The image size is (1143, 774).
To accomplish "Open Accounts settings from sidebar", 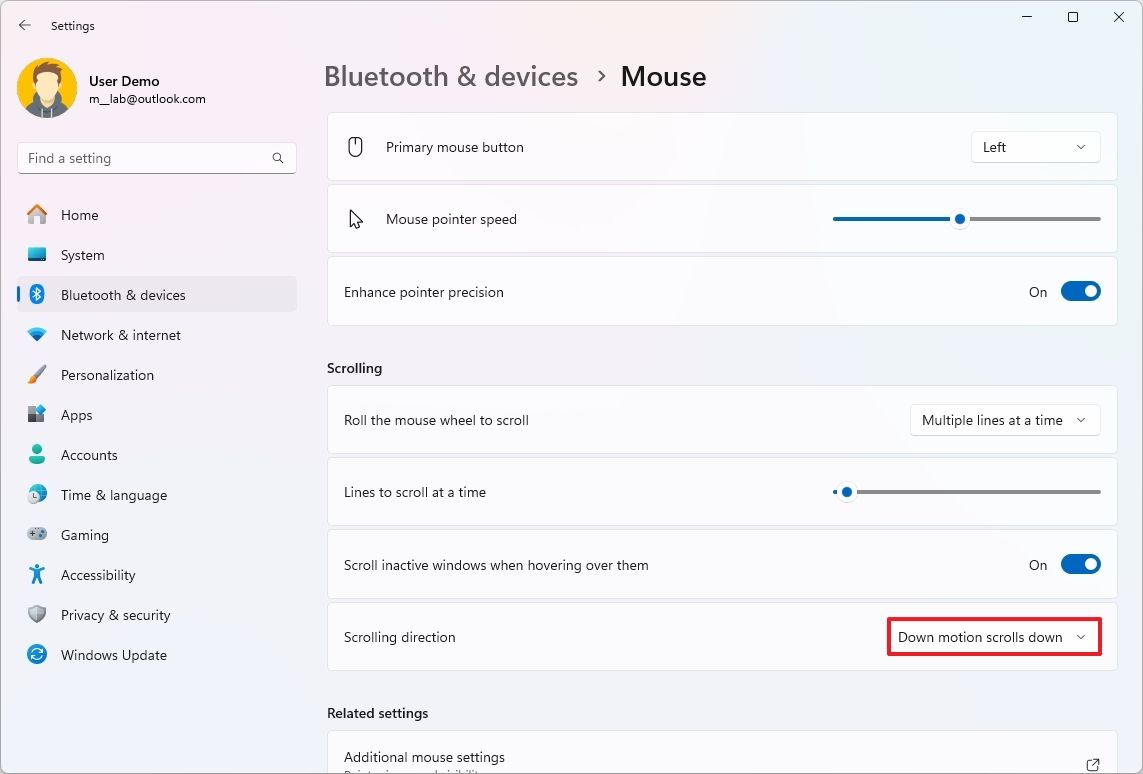I will click(89, 455).
